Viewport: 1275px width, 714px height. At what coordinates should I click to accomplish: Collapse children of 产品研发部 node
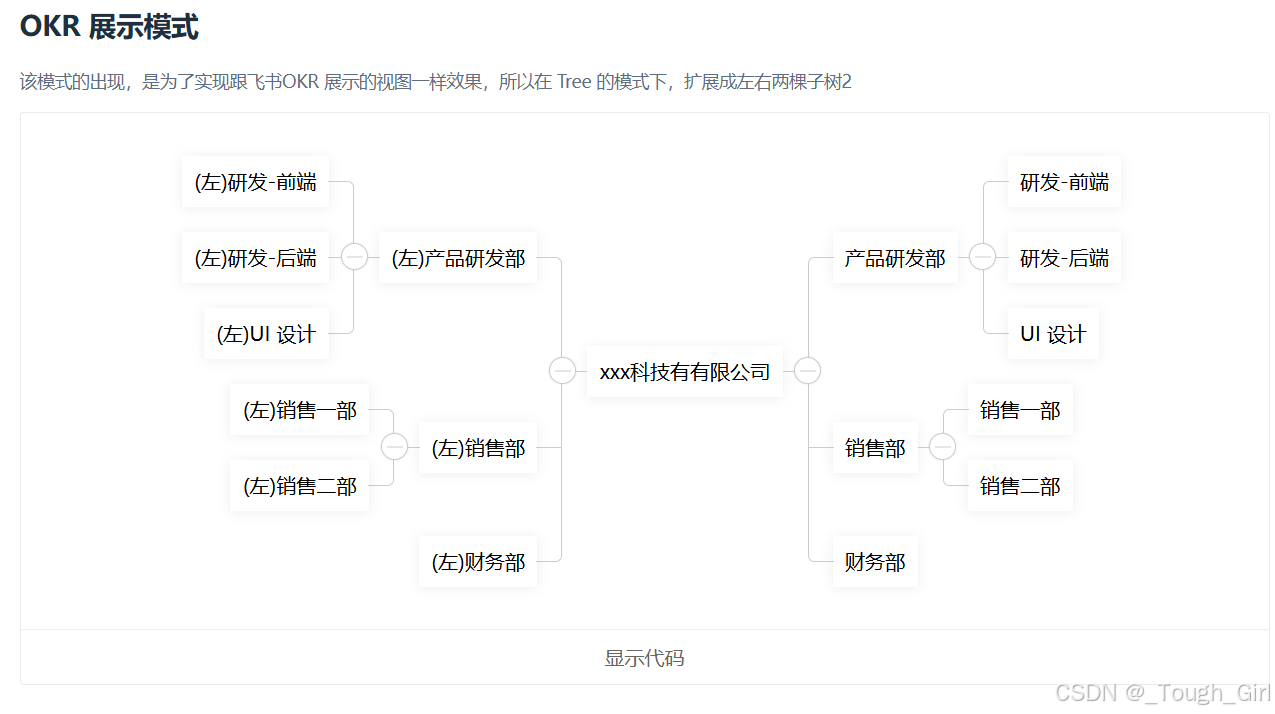pos(982,257)
